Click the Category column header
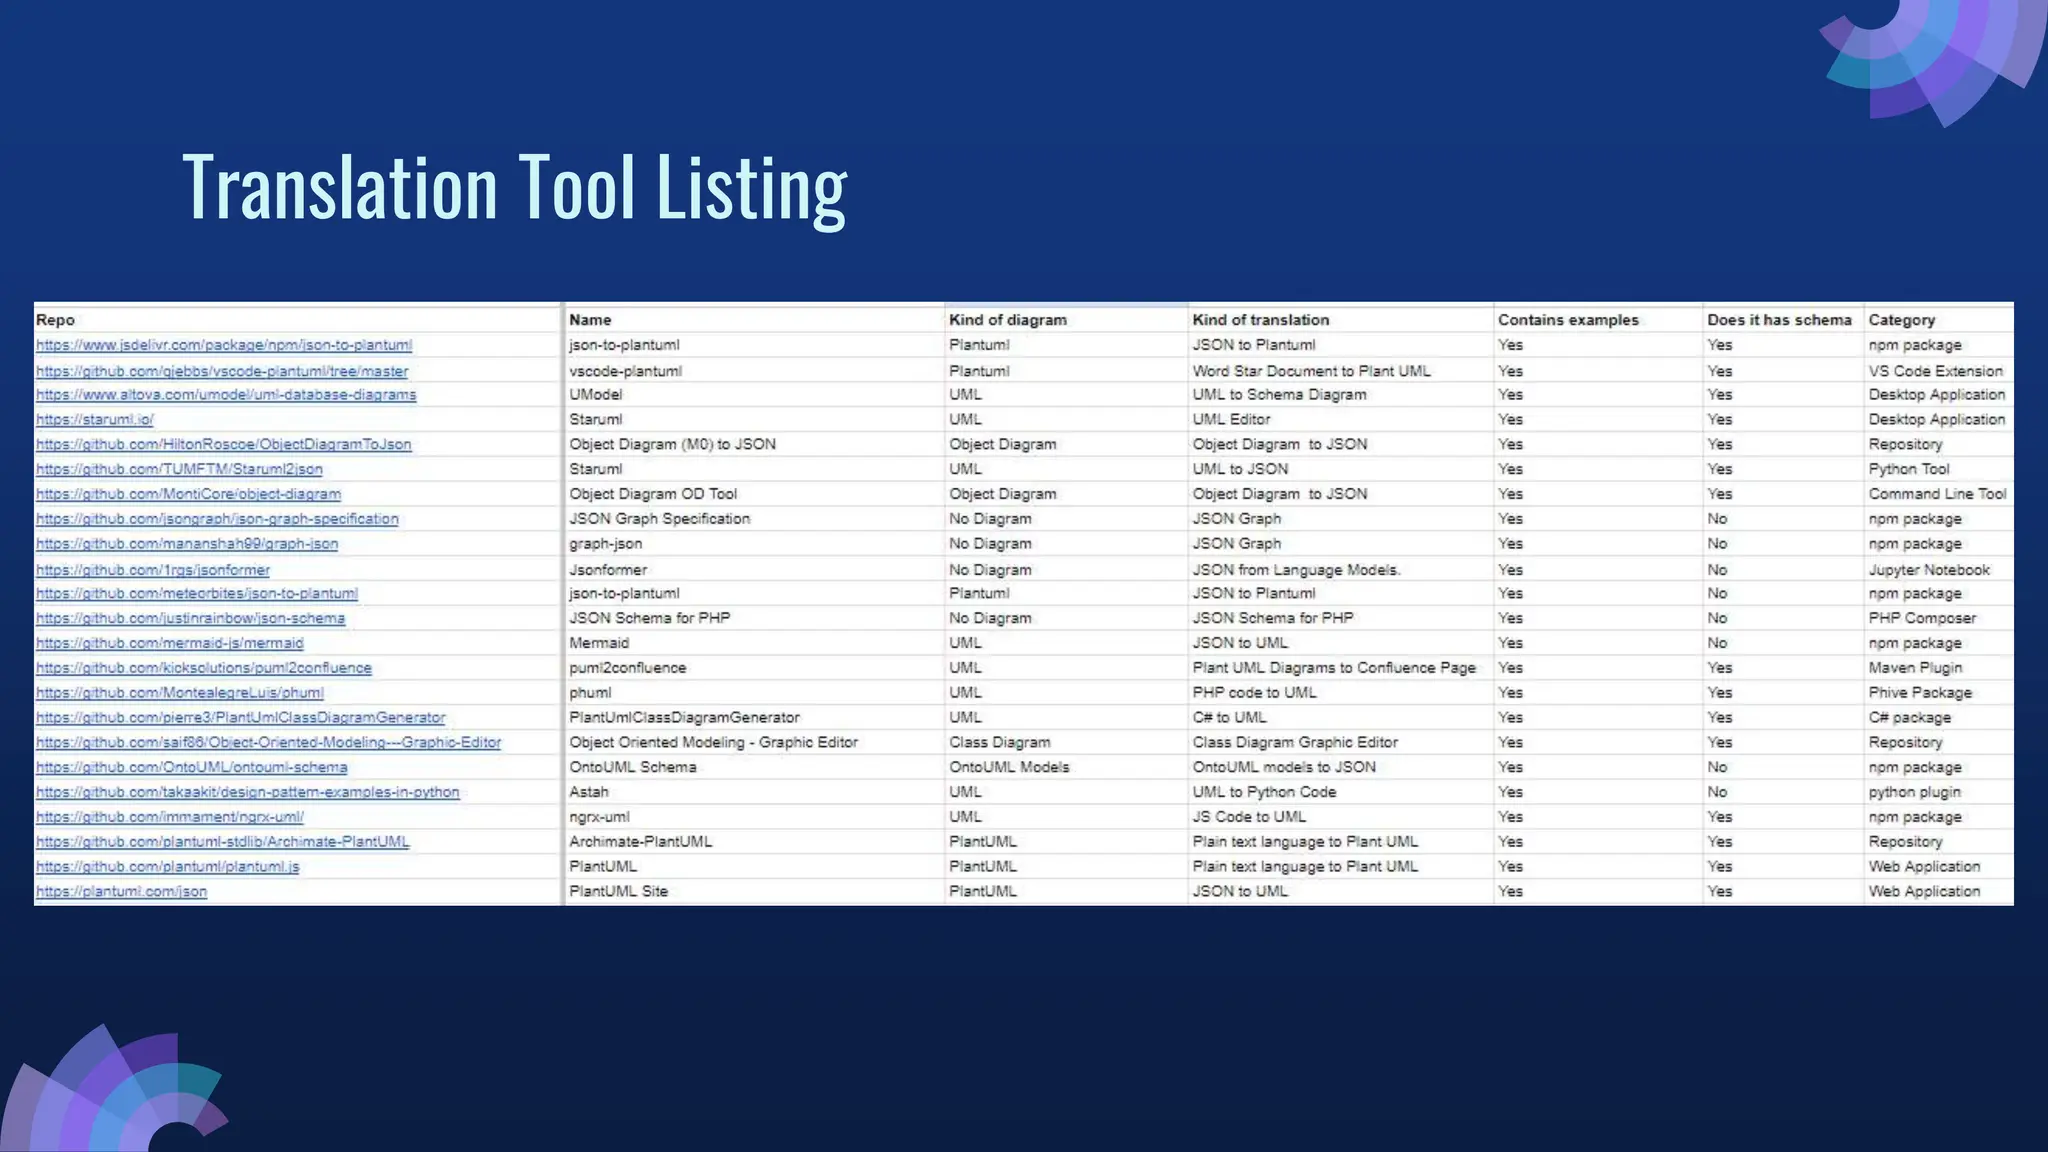Viewport: 2048px width, 1152px height. point(1901,320)
